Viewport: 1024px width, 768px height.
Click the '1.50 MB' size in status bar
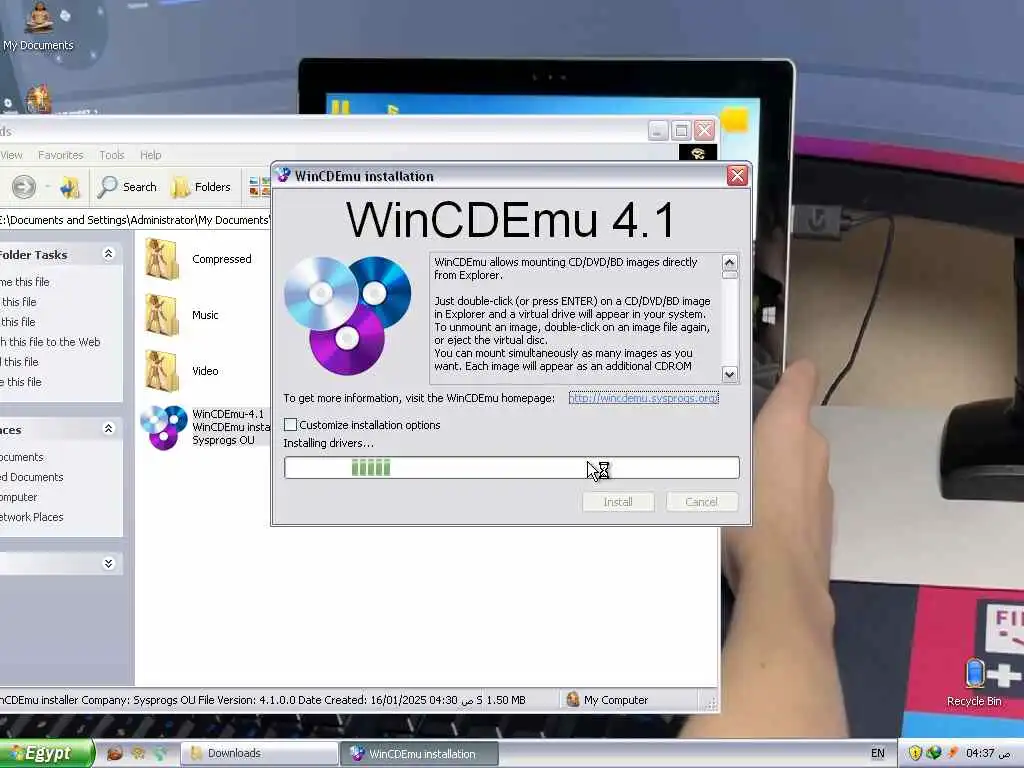[506, 700]
